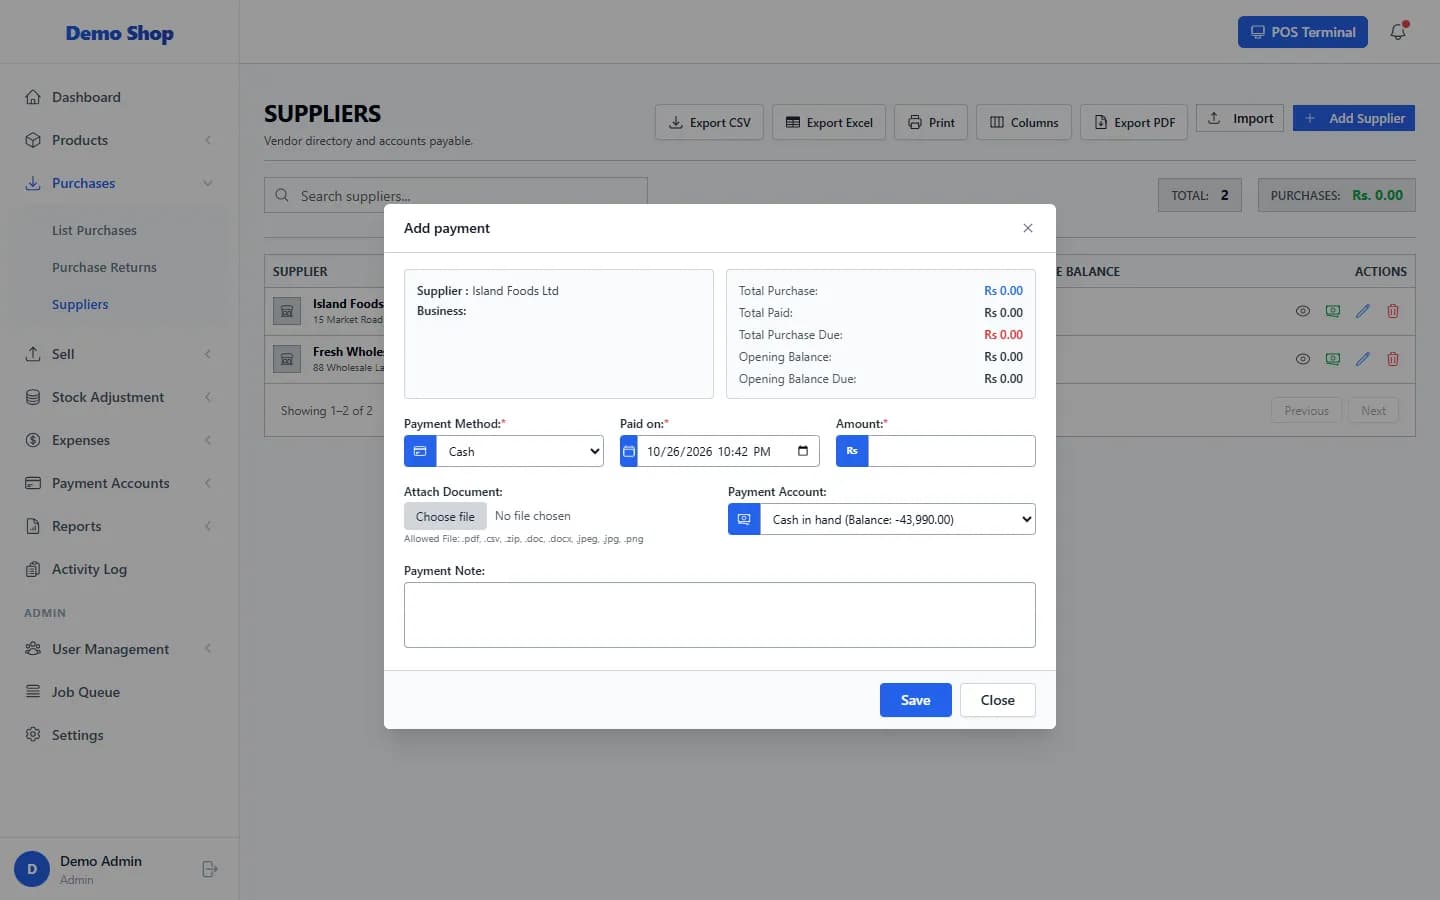Open calendar picker in Paid on field
The image size is (1440, 900).
pos(803,451)
